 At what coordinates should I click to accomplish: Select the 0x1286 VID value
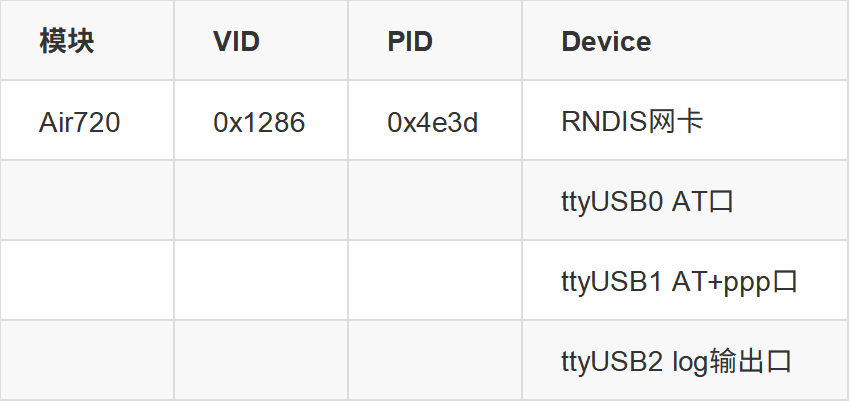[x=261, y=120]
